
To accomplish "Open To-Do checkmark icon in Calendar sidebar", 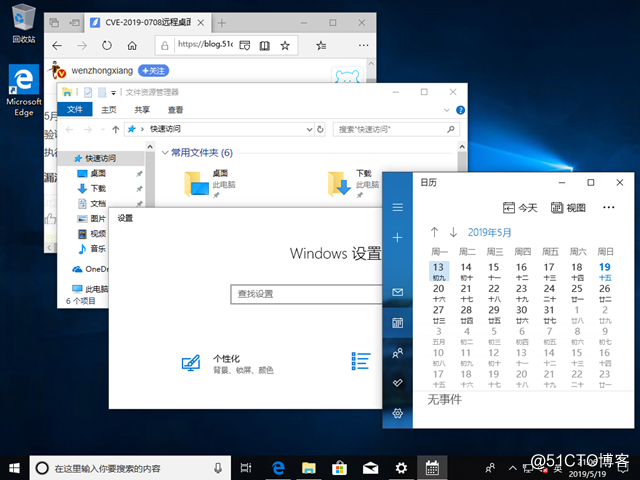I will point(398,382).
